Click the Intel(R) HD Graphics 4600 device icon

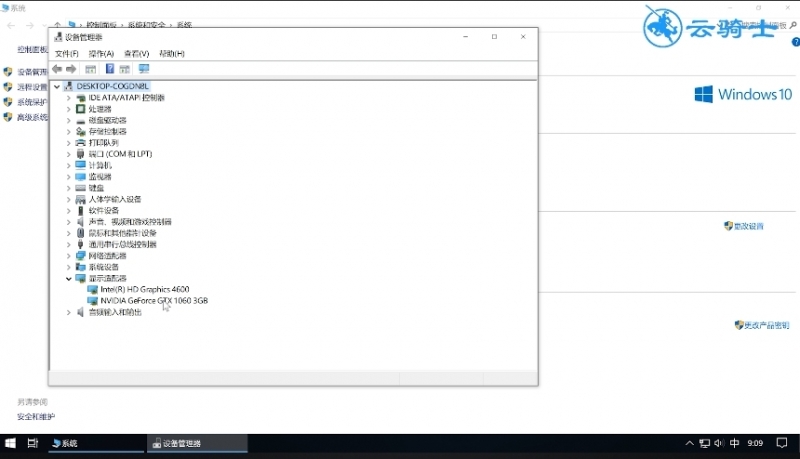pos(92,289)
